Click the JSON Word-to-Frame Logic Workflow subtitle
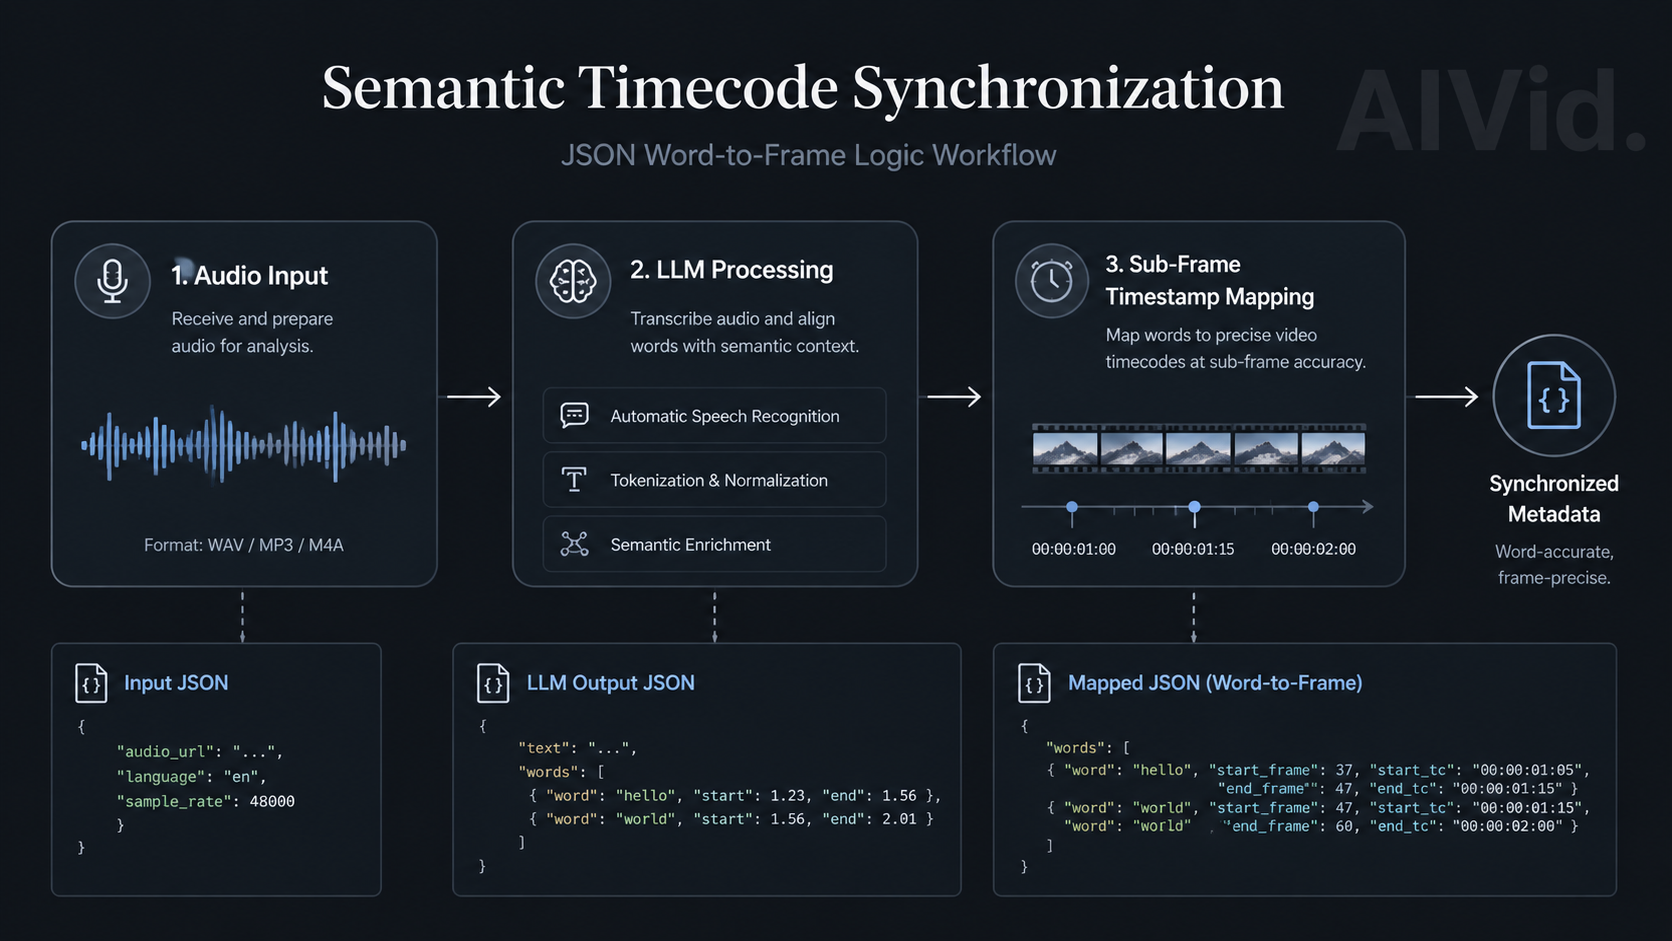Screen dimensions: 1672x941 click(x=808, y=155)
